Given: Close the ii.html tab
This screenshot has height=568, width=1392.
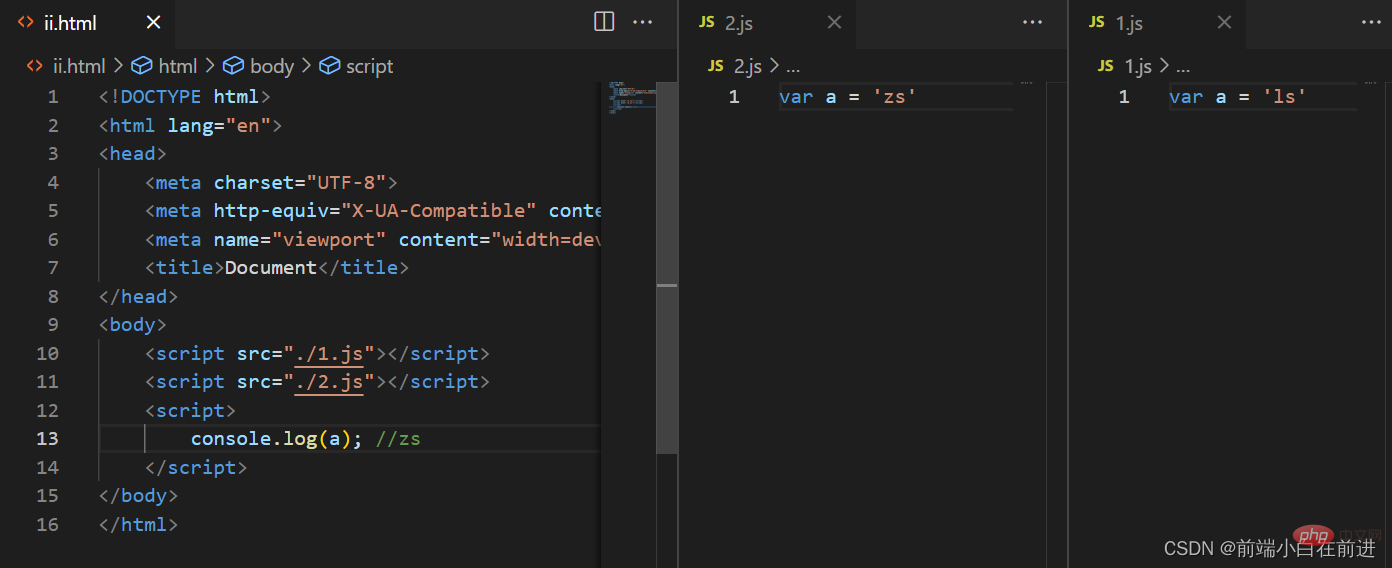Looking at the screenshot, I should [153, 22].
